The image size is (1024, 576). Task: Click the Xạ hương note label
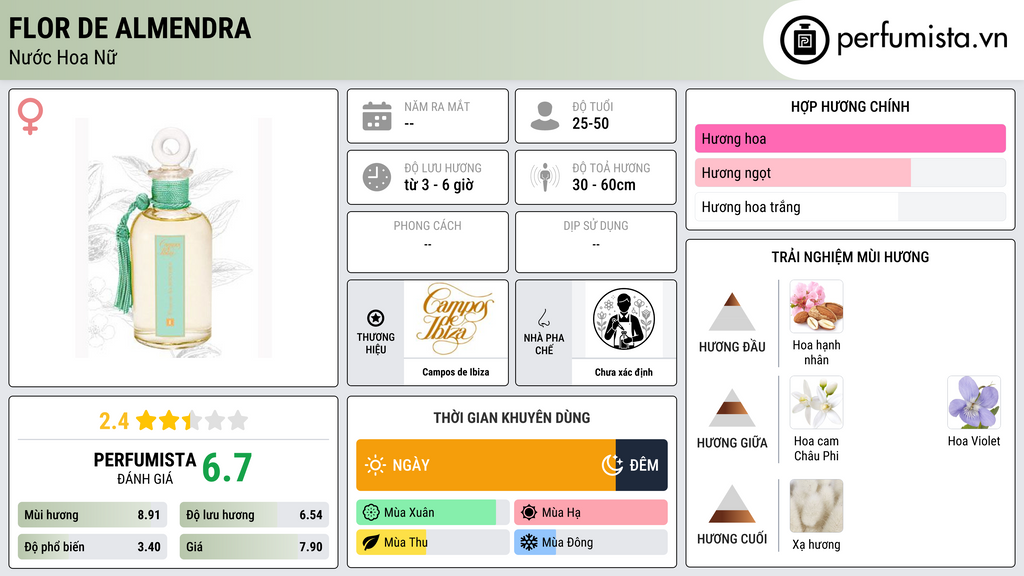click(816, 545)
